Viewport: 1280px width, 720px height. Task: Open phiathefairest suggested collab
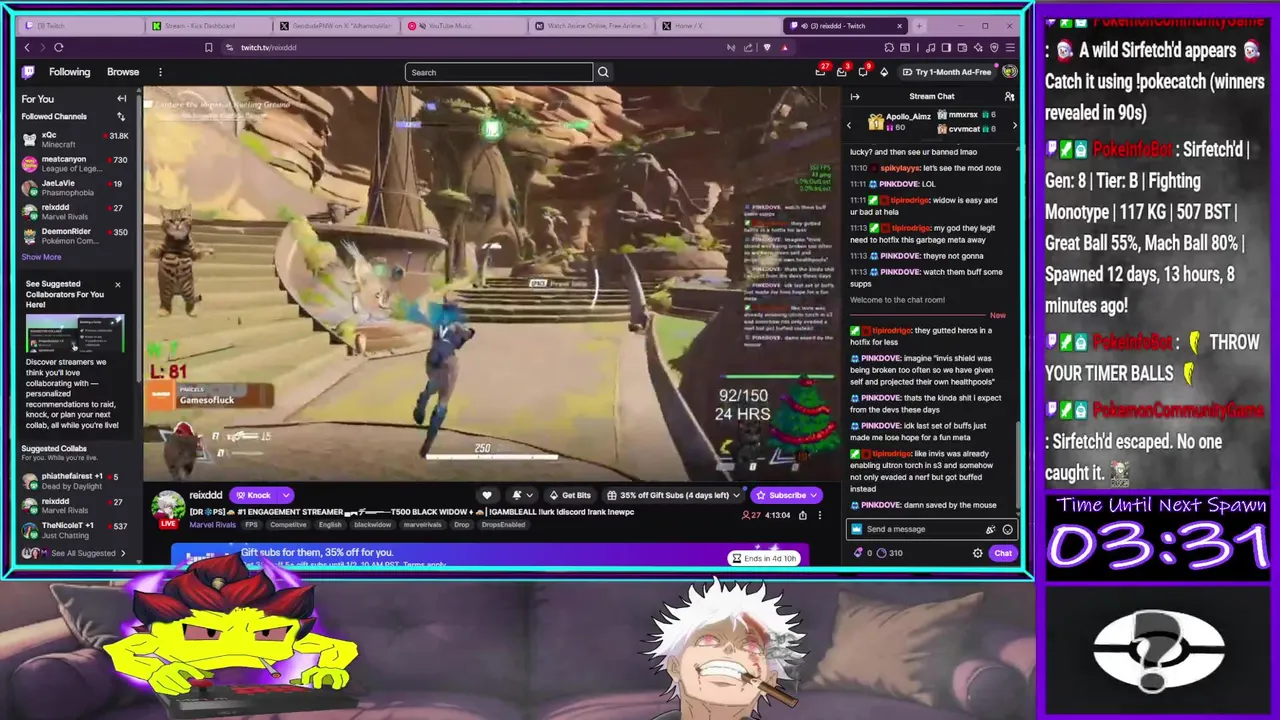(75, 481)
